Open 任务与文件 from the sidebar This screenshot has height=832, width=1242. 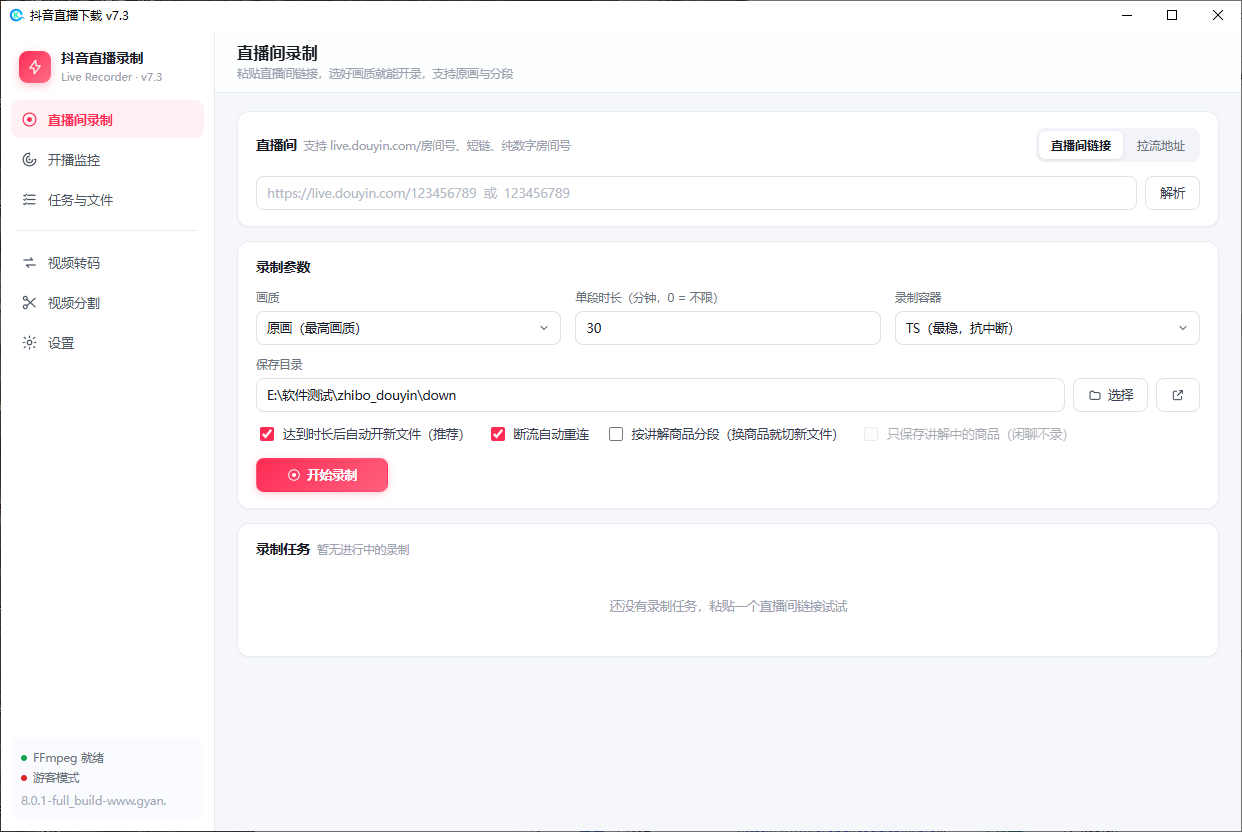click(x=107, y=199)
